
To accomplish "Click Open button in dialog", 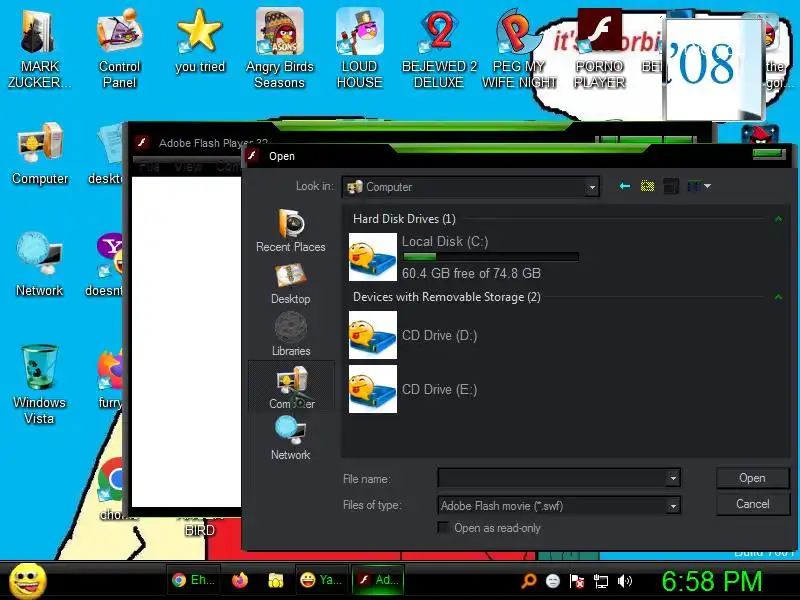I will pos(753,478).
